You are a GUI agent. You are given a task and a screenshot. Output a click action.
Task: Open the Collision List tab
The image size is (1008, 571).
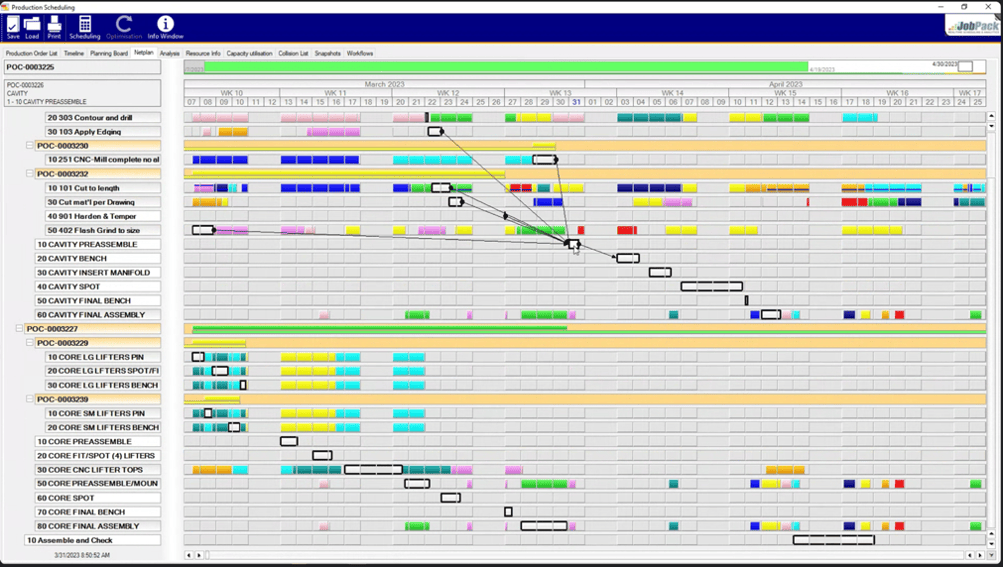[x=293, y=53]
